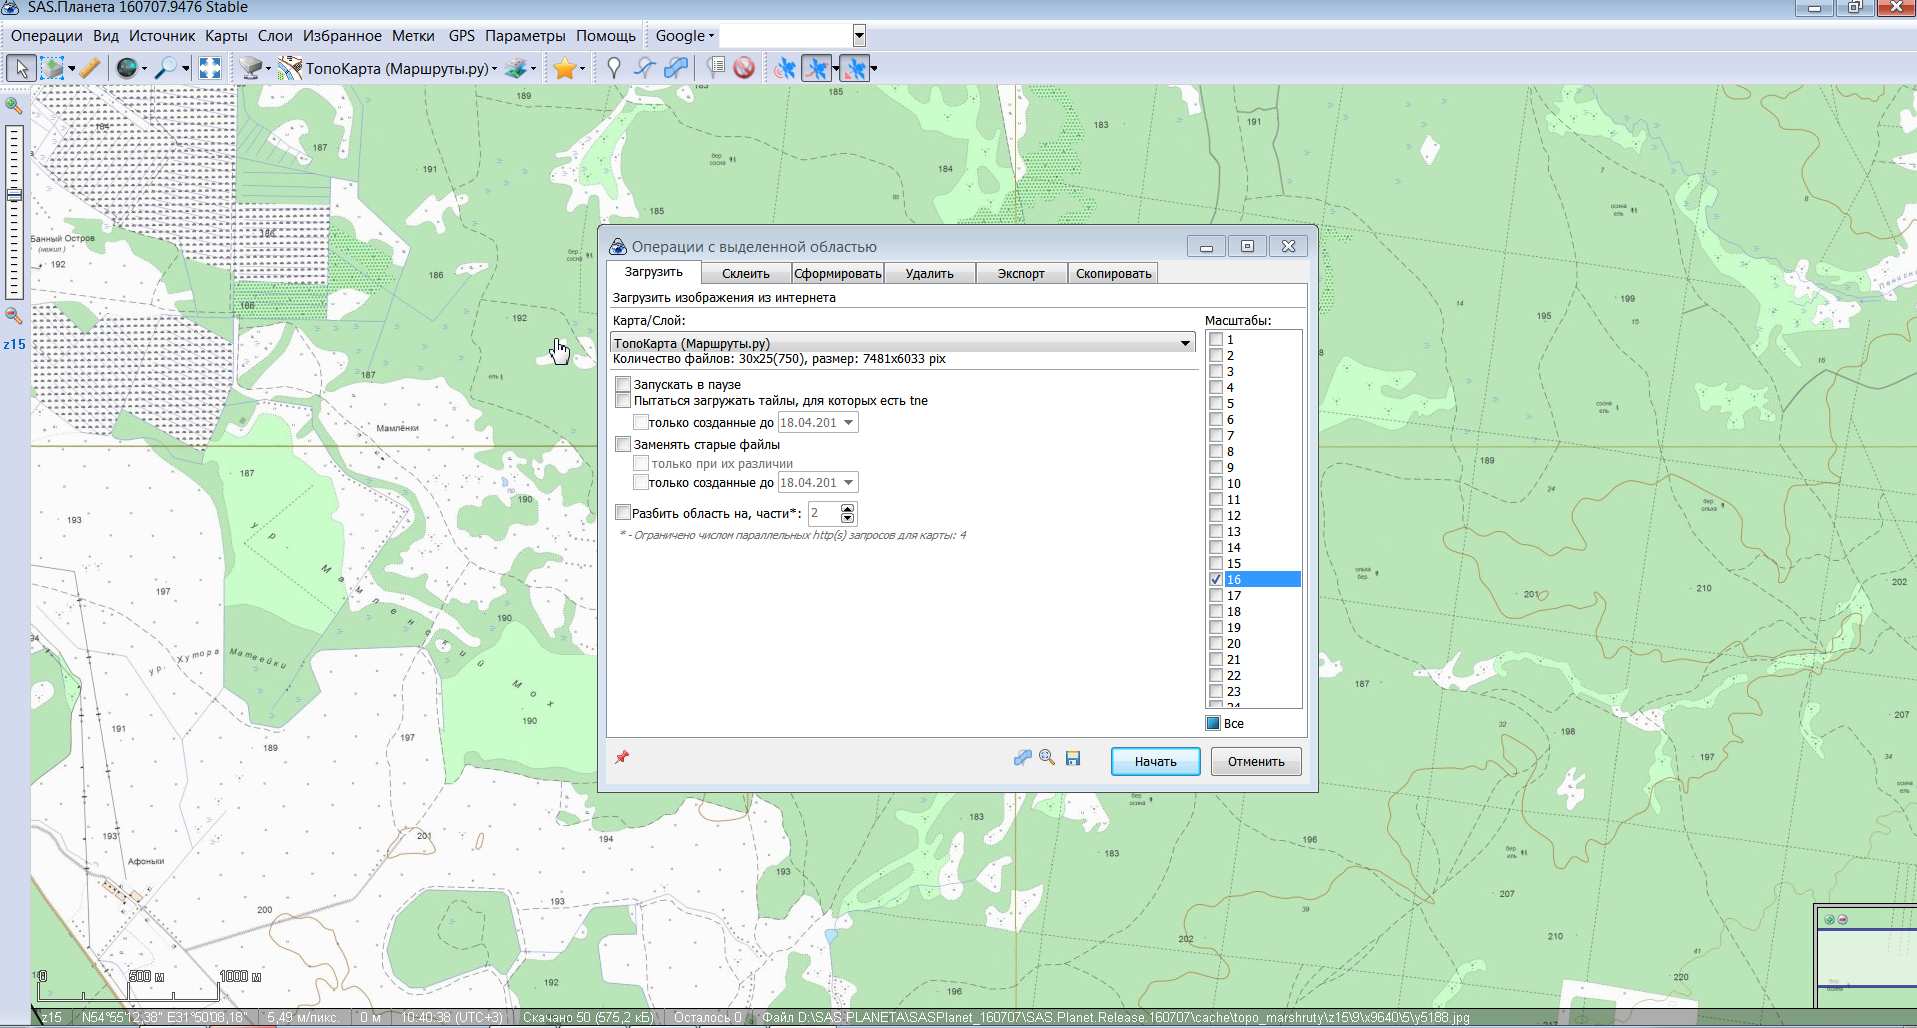Viewport: 1917px width, 1028px height.
Task: Expand the Карта/Слой map dropdown
Action: pos(1185,343)
